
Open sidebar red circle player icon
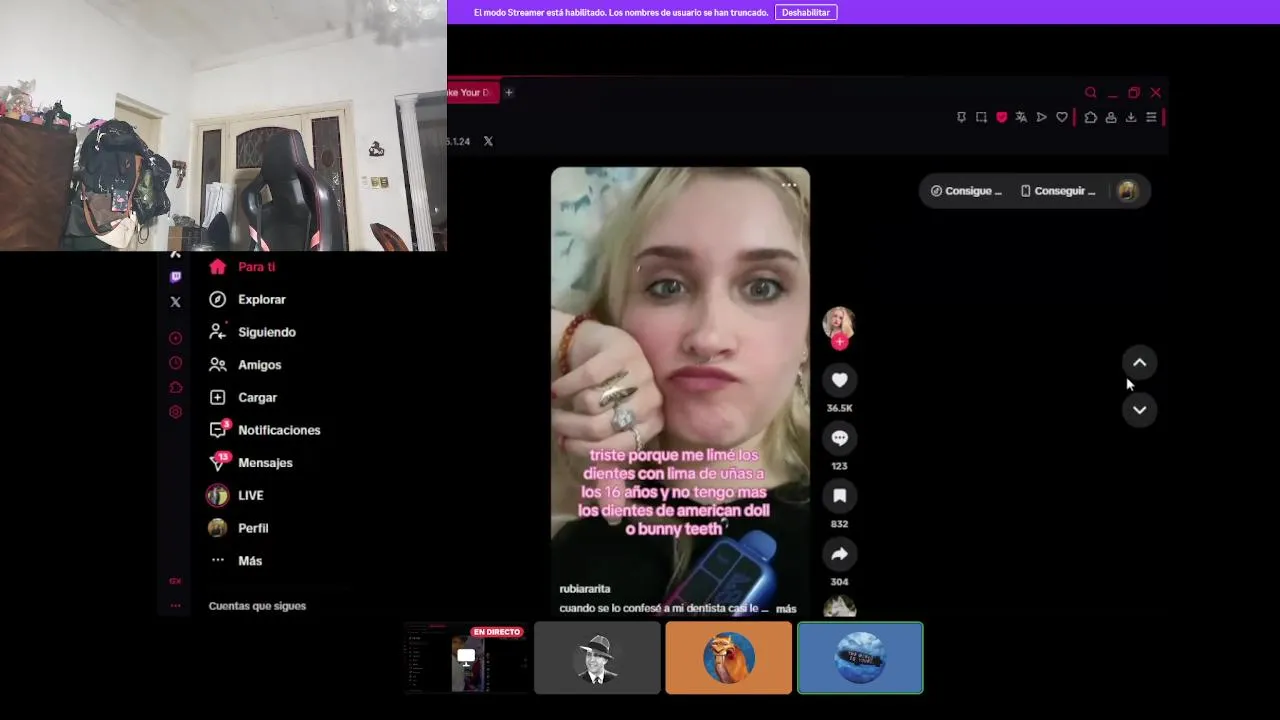pos(176,338)
